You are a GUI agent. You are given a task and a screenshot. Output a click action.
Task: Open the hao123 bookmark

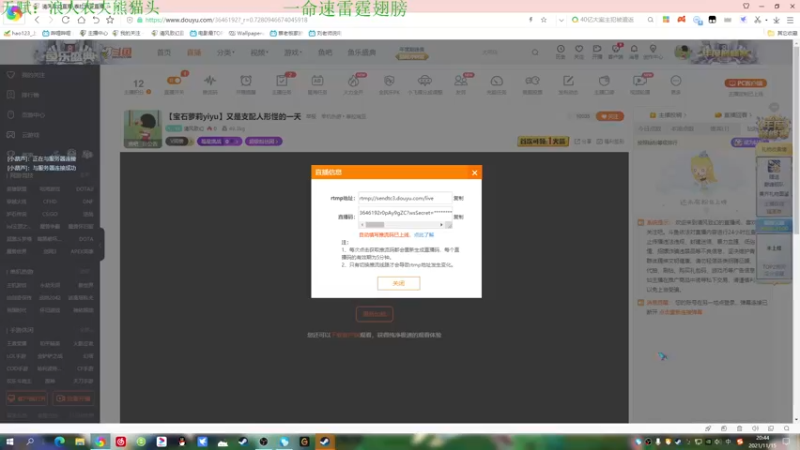pyautogui.click(x=20, y=33)
